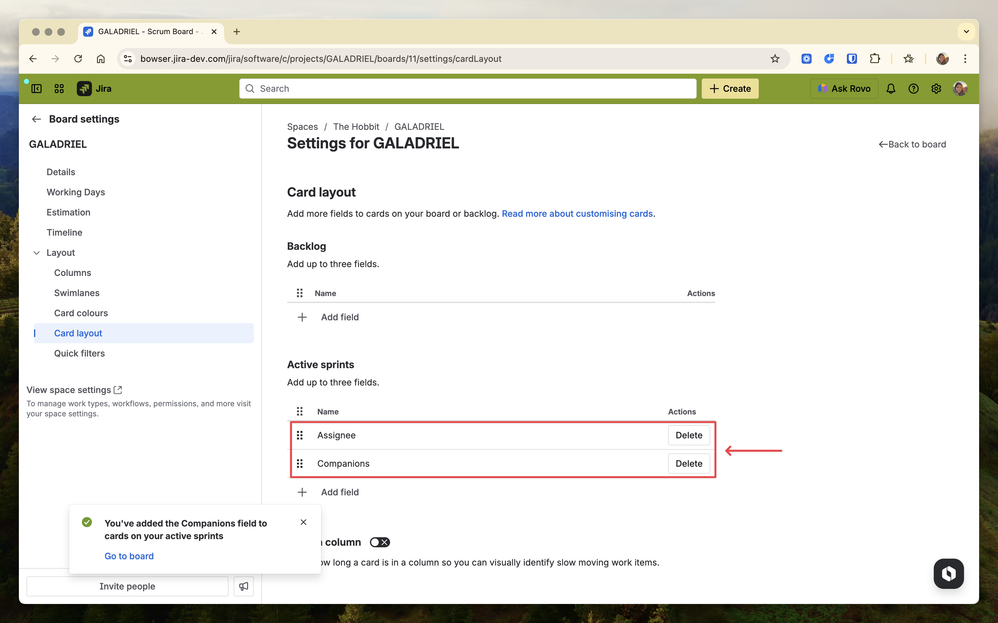Viewport: 998px width, 623px height.
Task: Open View space settings link
Action: 74,389
